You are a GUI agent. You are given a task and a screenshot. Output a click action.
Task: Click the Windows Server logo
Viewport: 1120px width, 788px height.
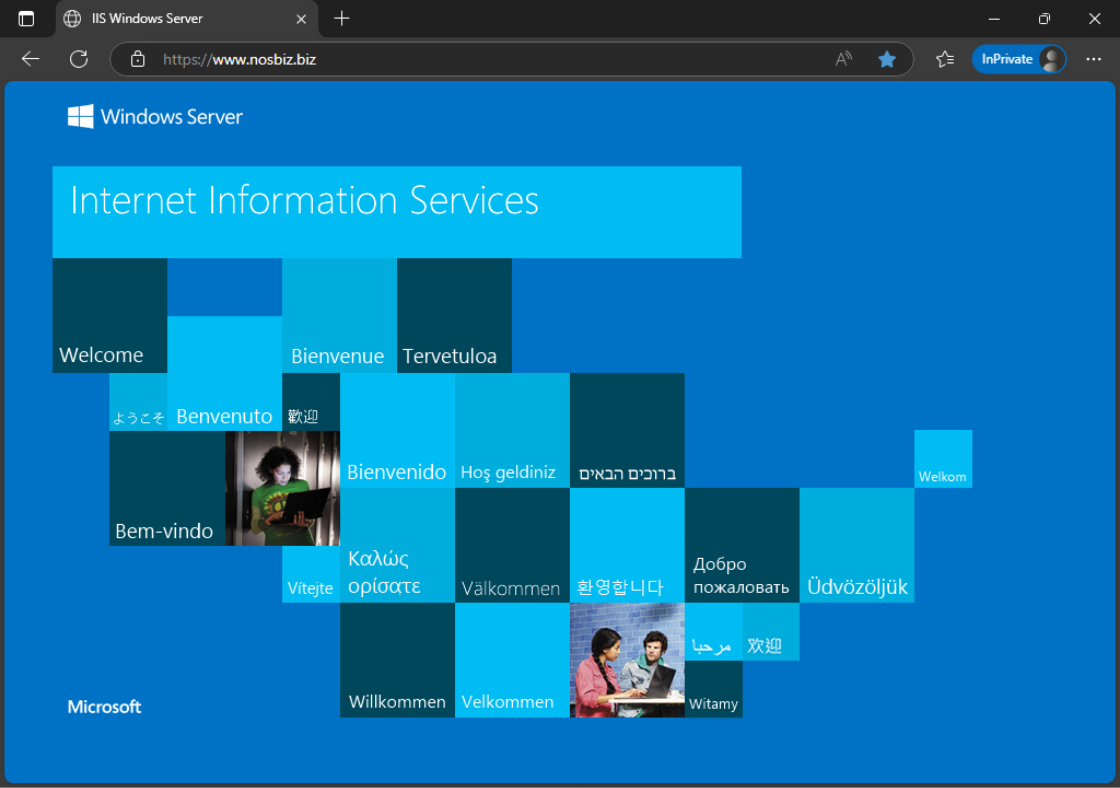(155, 117)
